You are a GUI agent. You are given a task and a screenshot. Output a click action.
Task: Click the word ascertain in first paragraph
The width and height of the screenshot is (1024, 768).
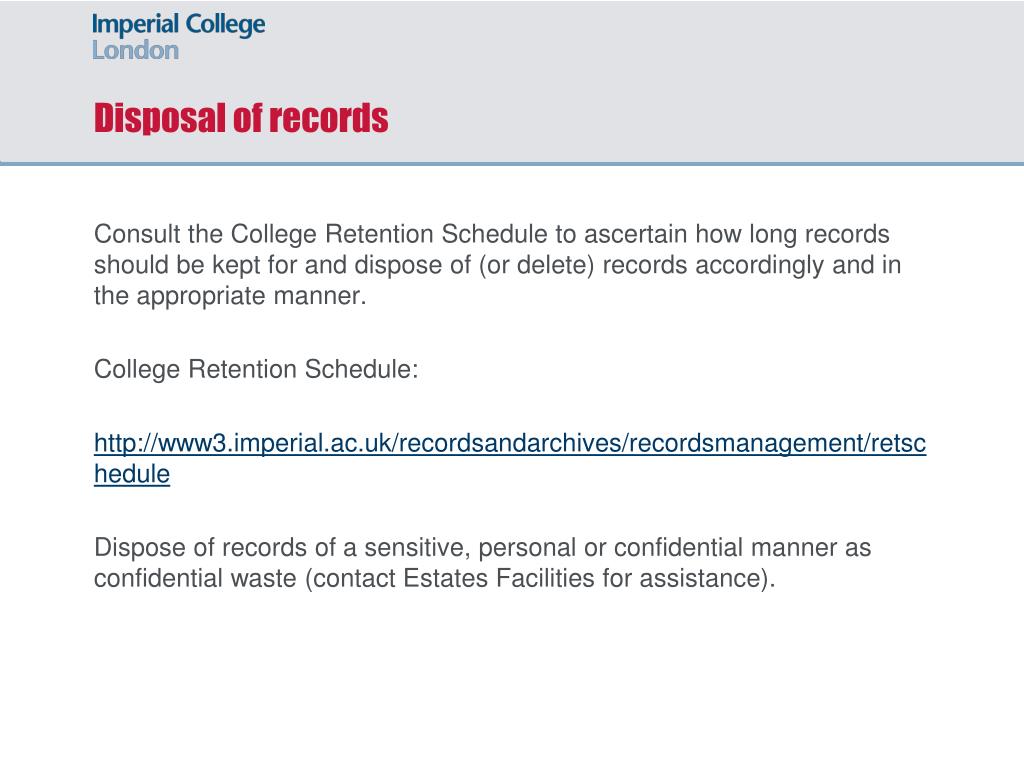coord(635,234)
